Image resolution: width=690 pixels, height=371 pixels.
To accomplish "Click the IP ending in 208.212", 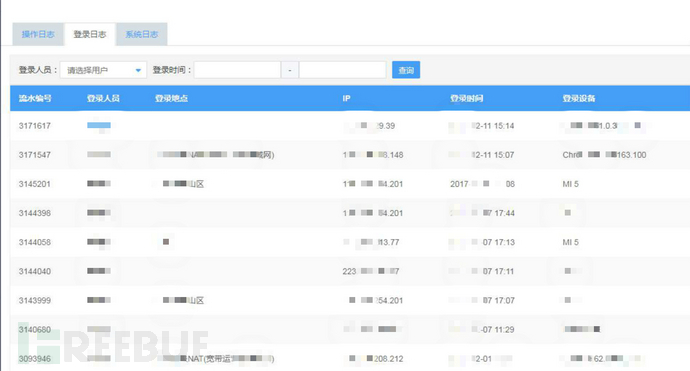I will tap(375, 359).
